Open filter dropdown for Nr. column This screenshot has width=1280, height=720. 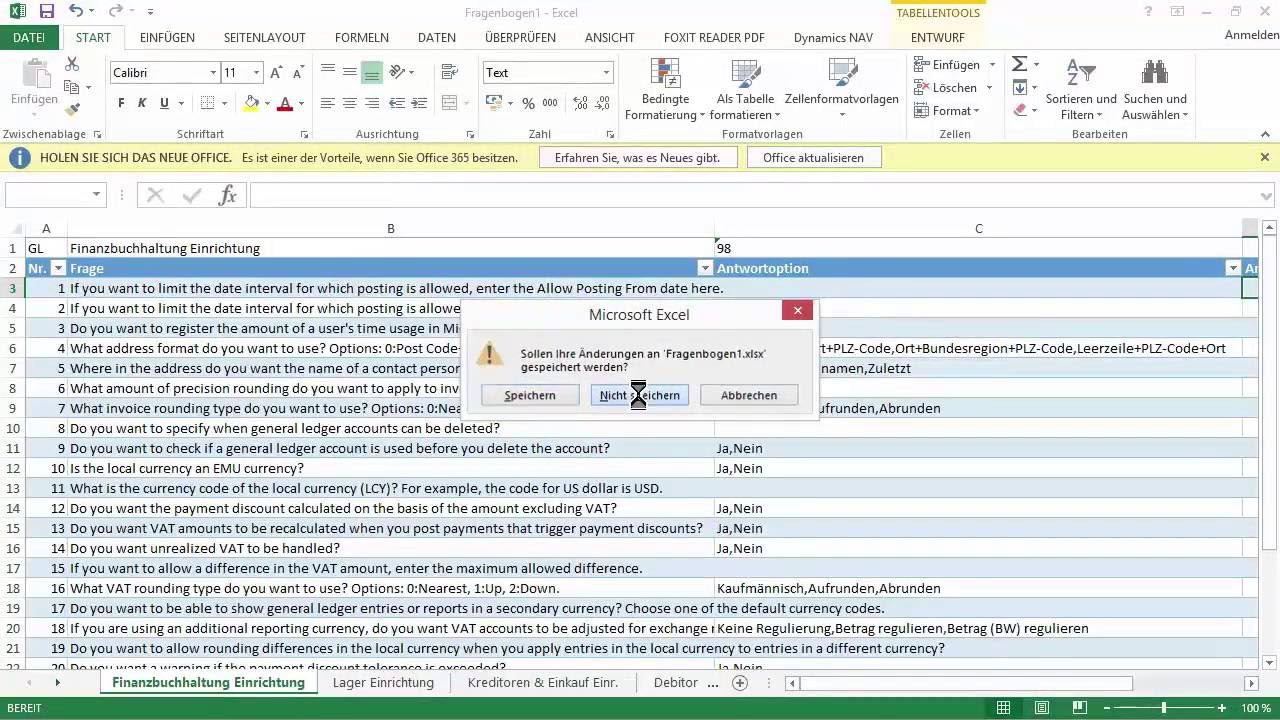click(58, 268)
